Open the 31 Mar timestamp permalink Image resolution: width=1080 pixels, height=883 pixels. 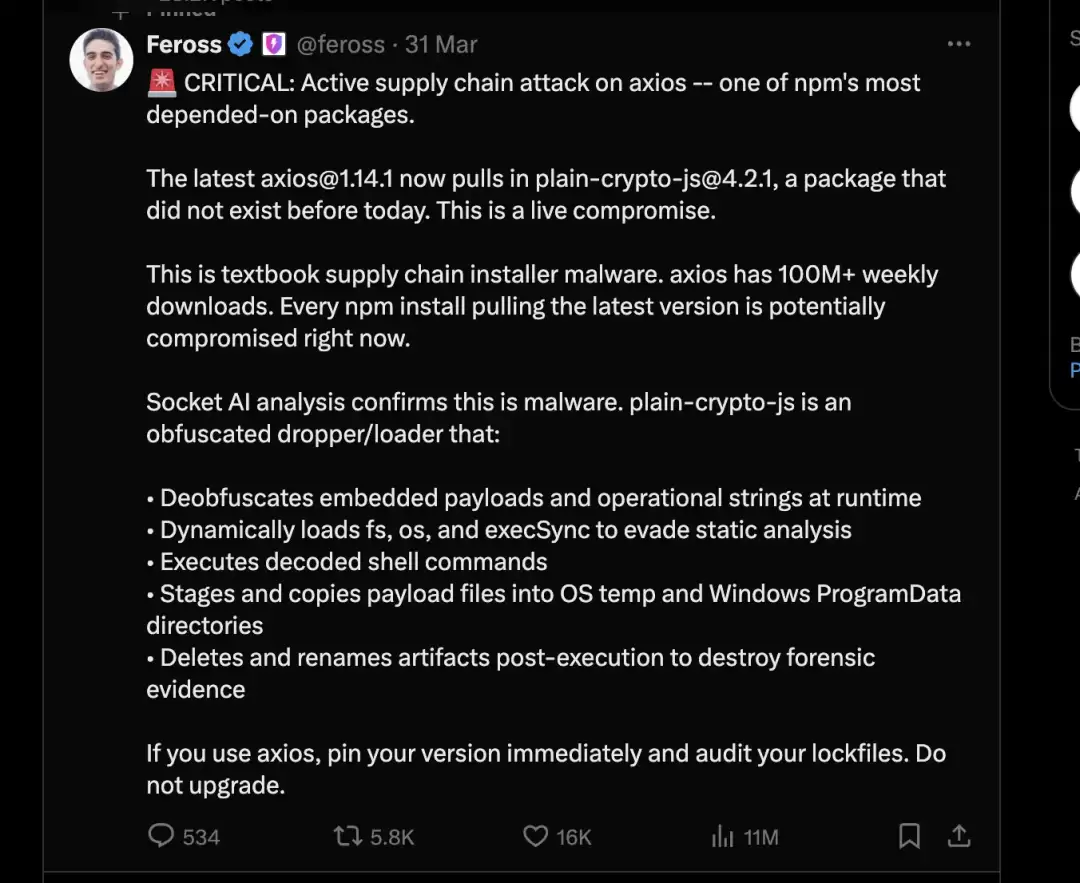point(441,44)
